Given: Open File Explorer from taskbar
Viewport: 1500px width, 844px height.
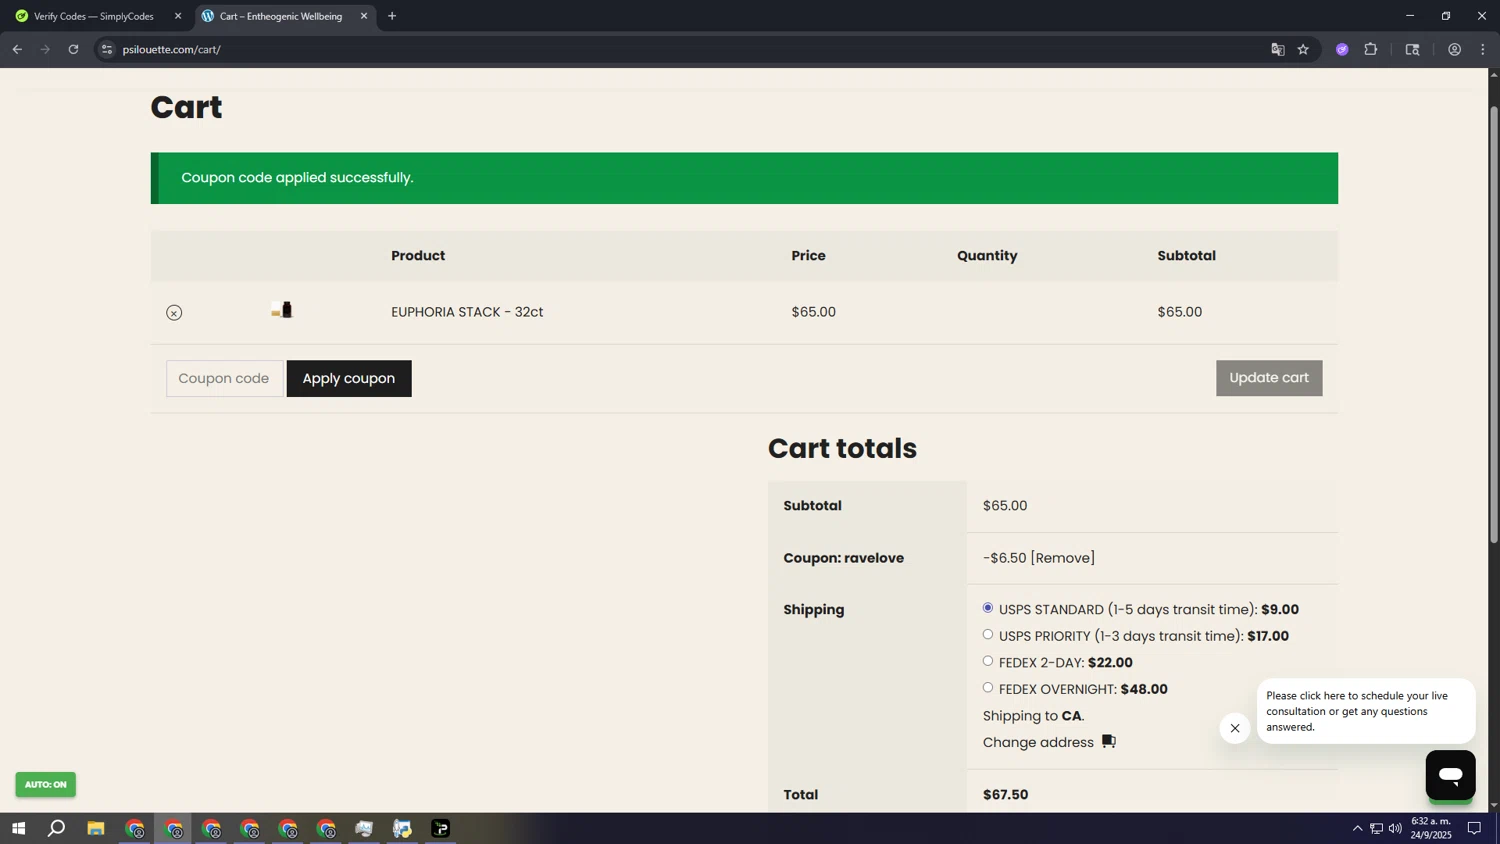Looking at the screenshot, I should click(x=96, y=828).
